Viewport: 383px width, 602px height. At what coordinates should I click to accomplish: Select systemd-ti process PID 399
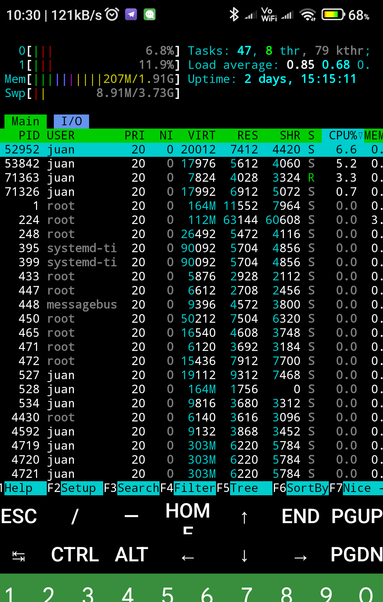pyautogui.click(x=192, y=262)
